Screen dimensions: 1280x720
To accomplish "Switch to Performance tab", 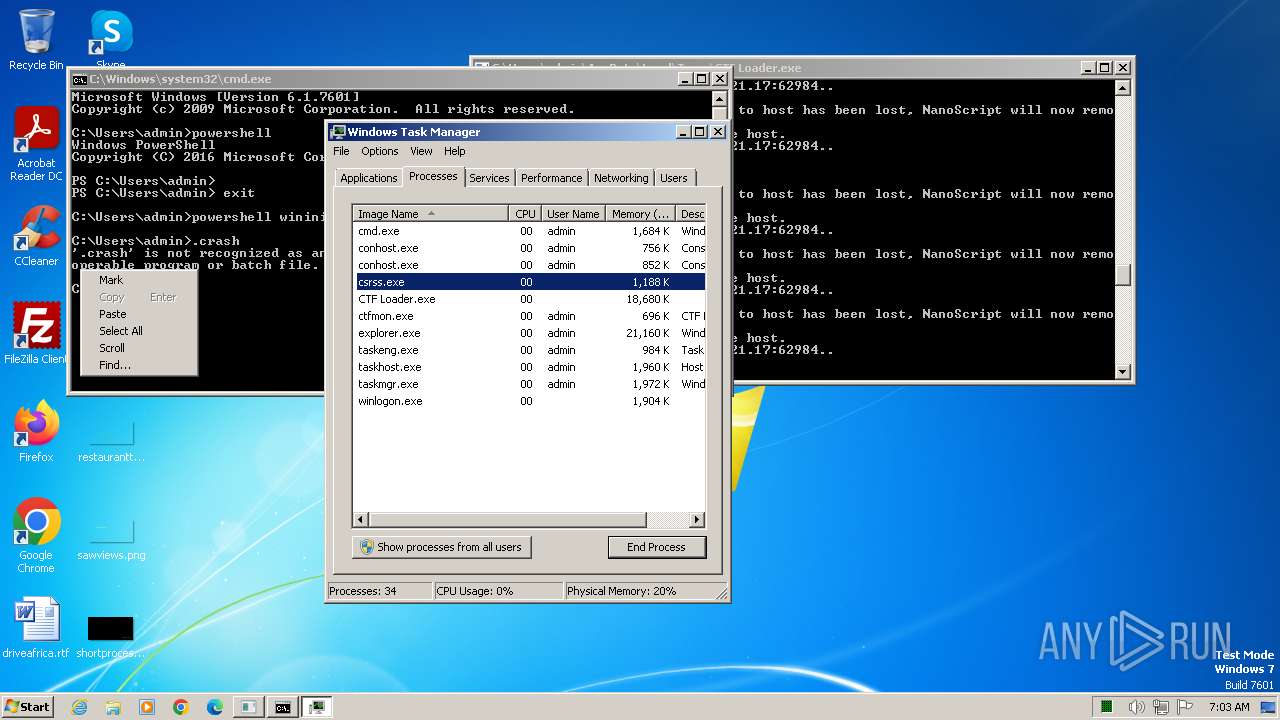I will tap(551, 178).
